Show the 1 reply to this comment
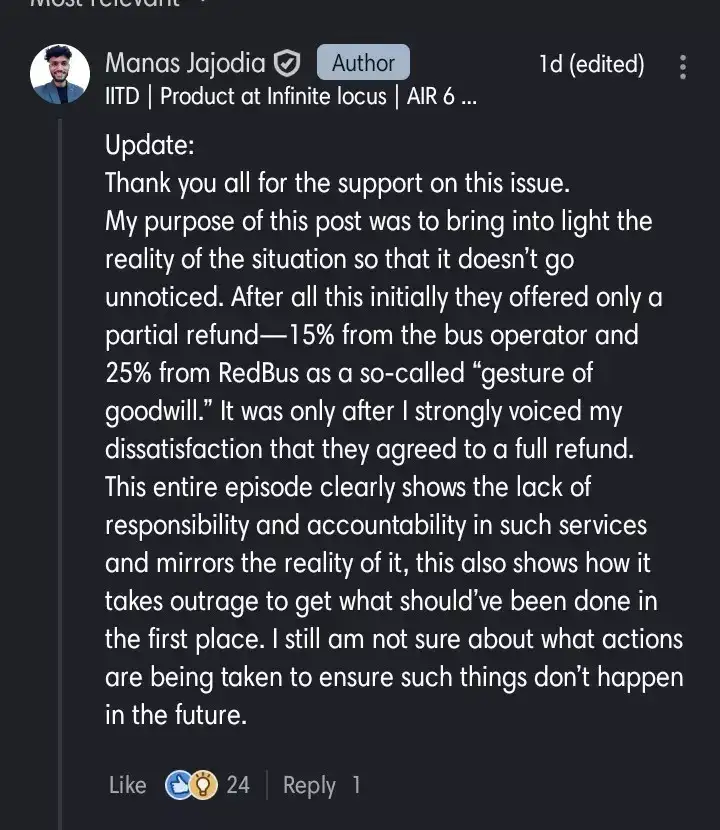 point(356,785)
